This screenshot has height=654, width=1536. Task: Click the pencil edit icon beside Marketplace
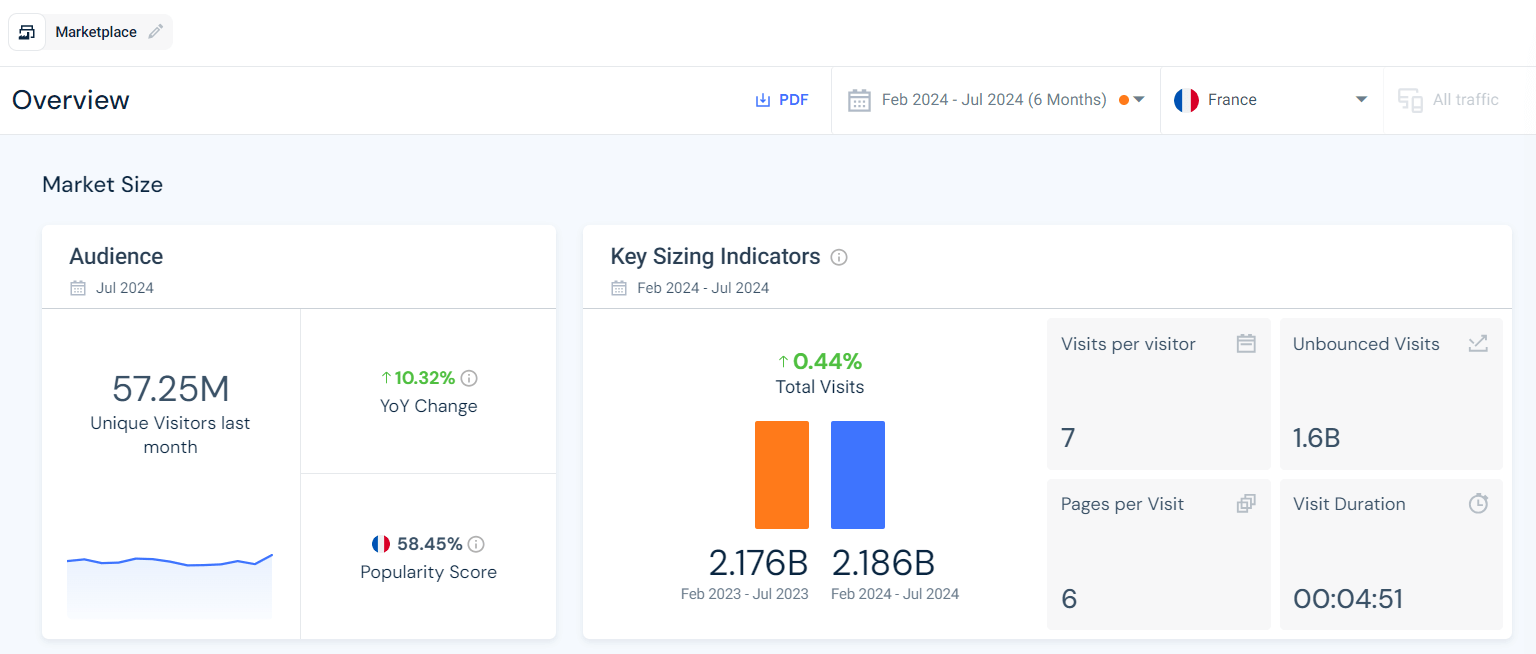click(155, 32)
